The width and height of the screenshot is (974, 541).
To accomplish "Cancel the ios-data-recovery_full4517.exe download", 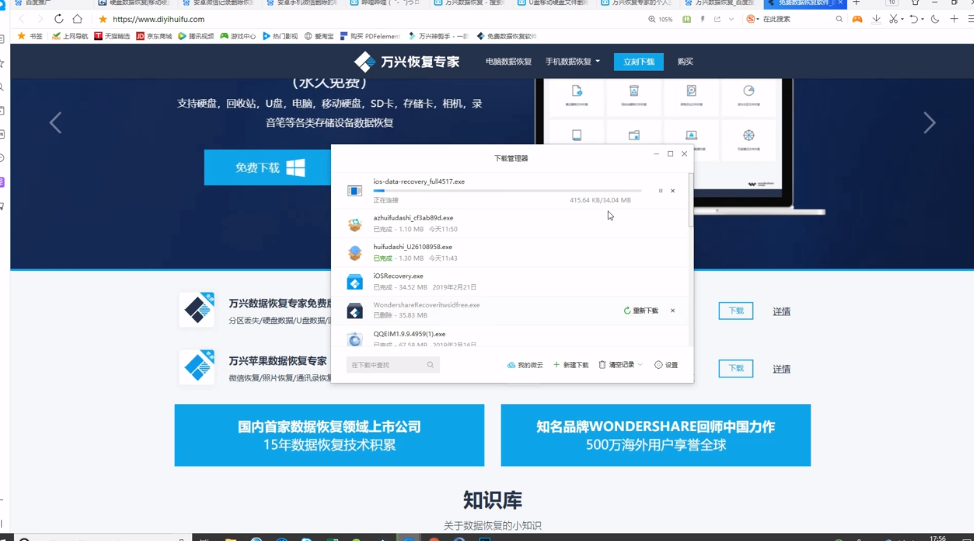I will point(673,191).
